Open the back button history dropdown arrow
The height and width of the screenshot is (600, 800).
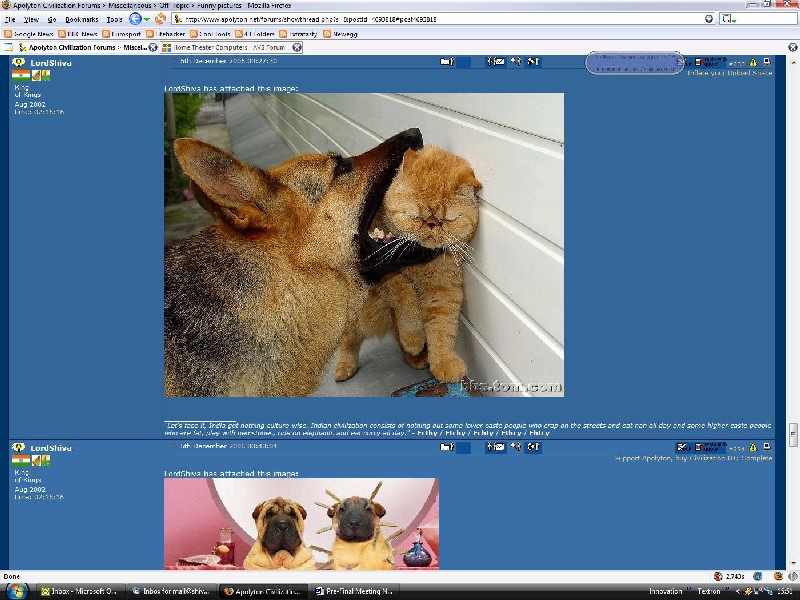click(x=146, y=19)
